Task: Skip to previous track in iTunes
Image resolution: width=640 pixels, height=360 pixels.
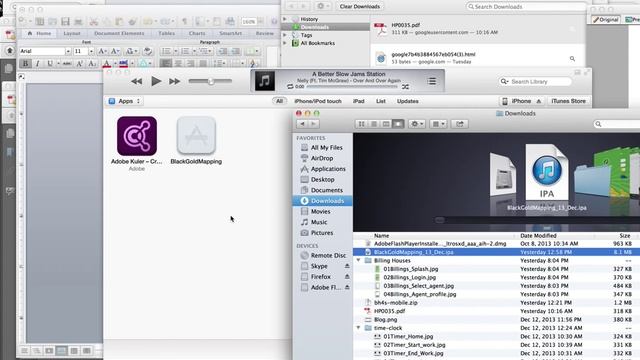Action: coord(137,82)
